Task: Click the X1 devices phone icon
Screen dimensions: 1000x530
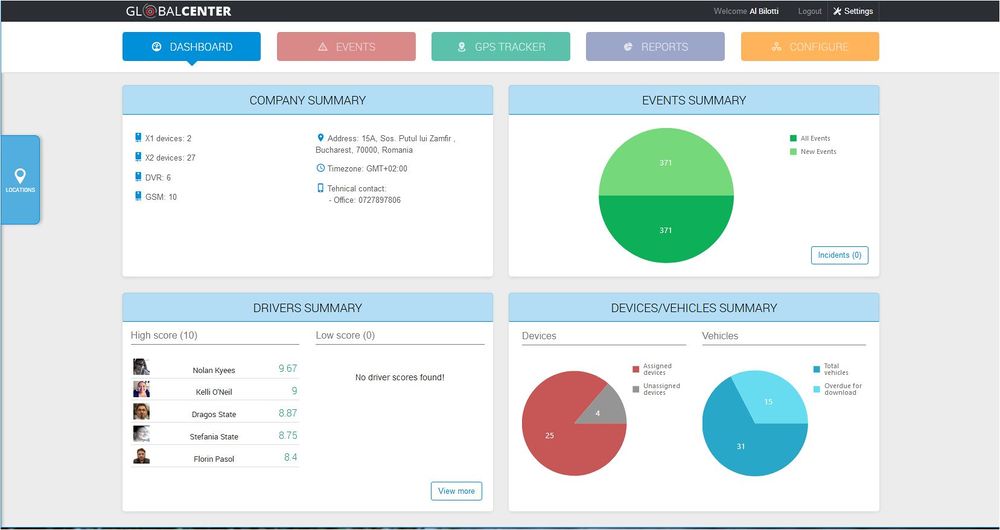Action: [x=138, y=138]
